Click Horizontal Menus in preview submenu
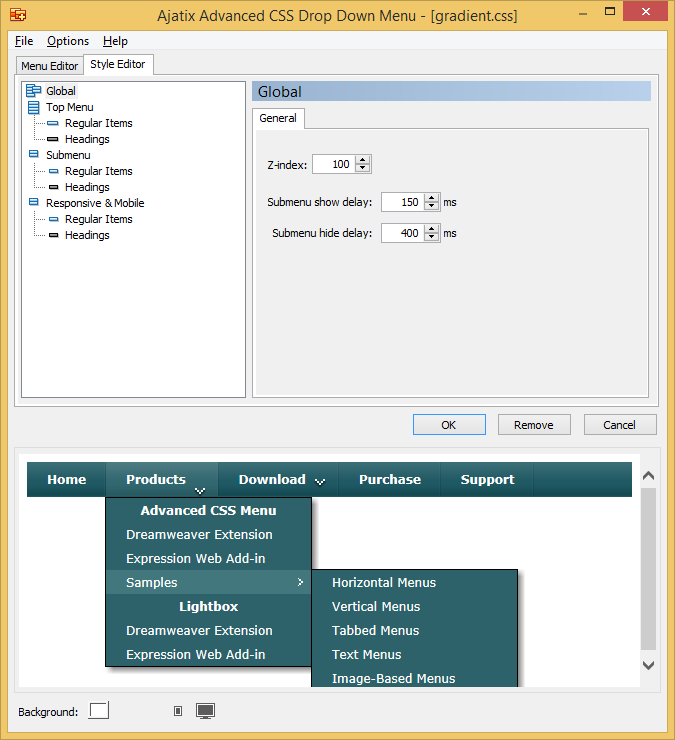Image resolution: width=675 pixels, height=740 pixels. pyautogui.click(x=414, y=582)
